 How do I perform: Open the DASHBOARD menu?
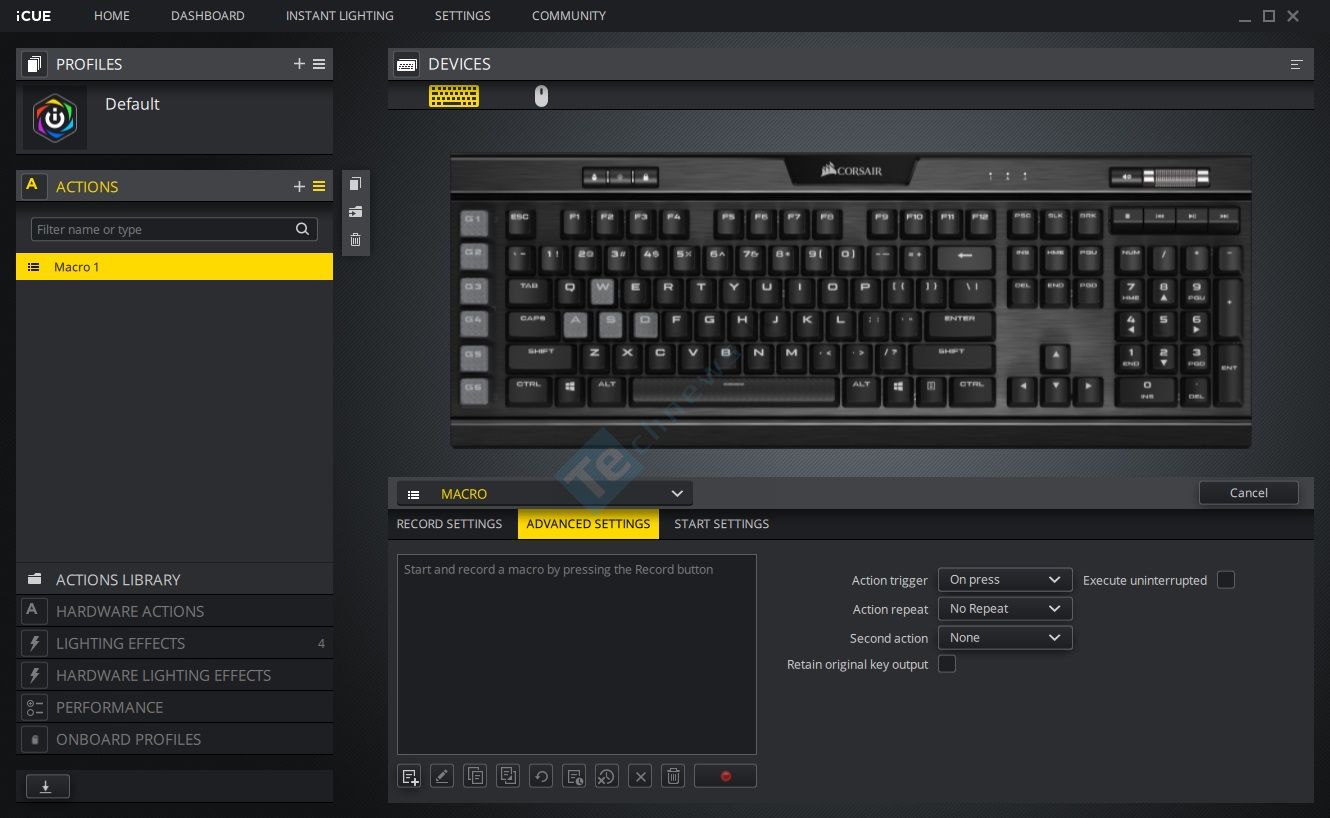[x=208, y=16]
